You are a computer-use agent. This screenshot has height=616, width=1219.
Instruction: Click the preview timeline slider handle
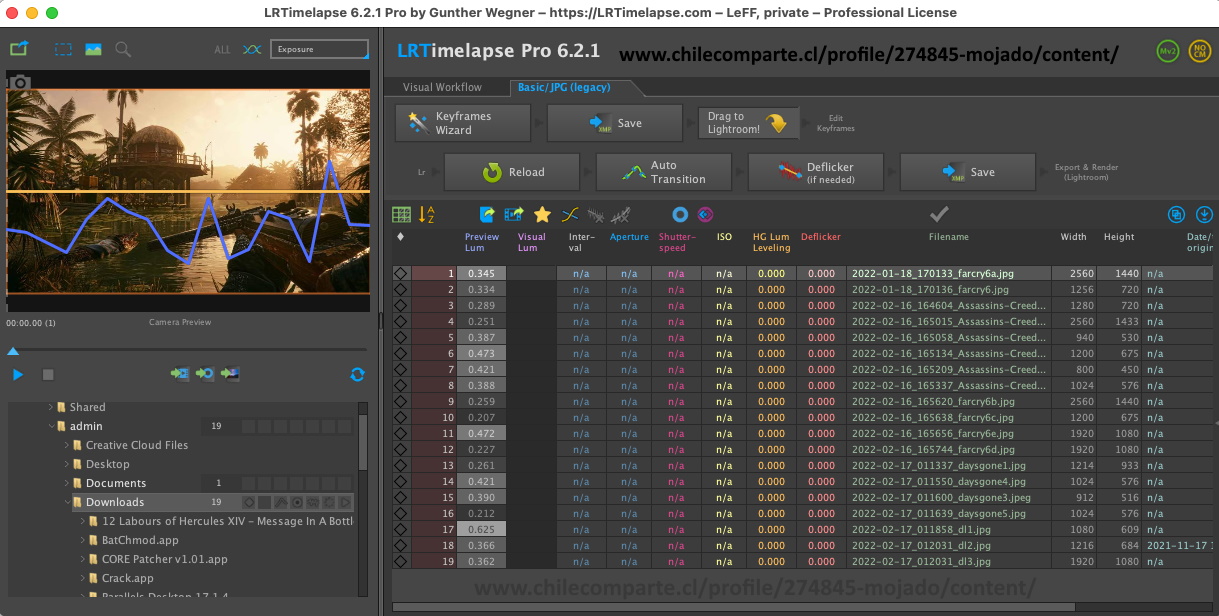click(x=13, y=351)
